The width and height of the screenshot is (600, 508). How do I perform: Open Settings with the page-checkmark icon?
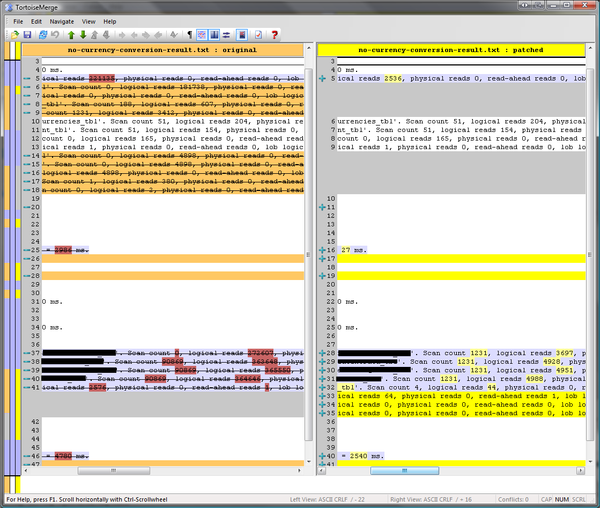(258, 35)
